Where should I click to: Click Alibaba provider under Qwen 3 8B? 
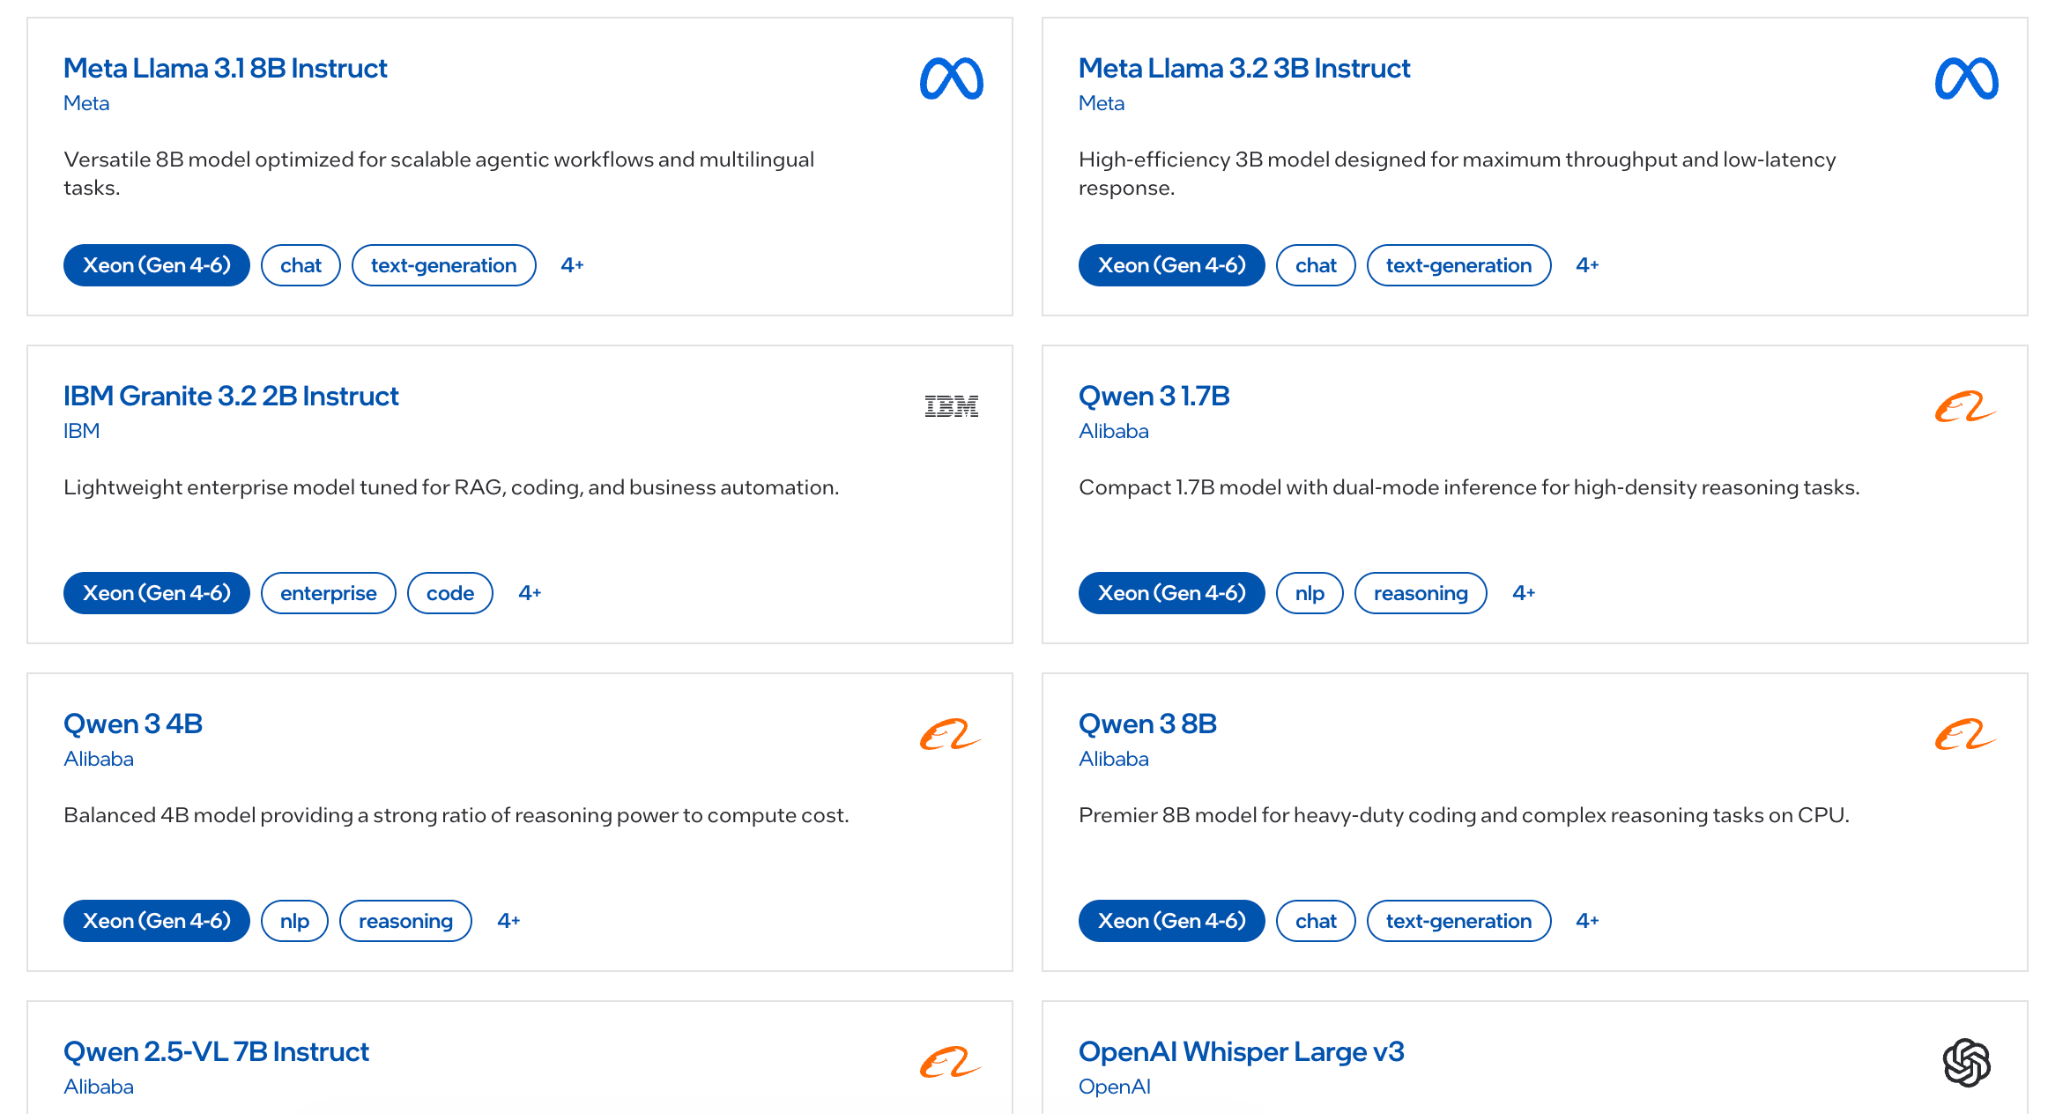pyautogui.click(x=1114, y=759)
